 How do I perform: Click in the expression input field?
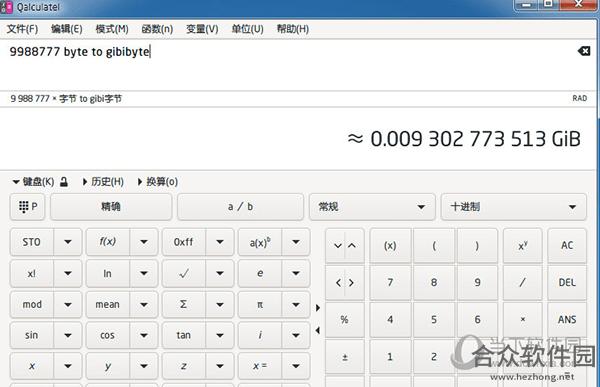point(287,65)
